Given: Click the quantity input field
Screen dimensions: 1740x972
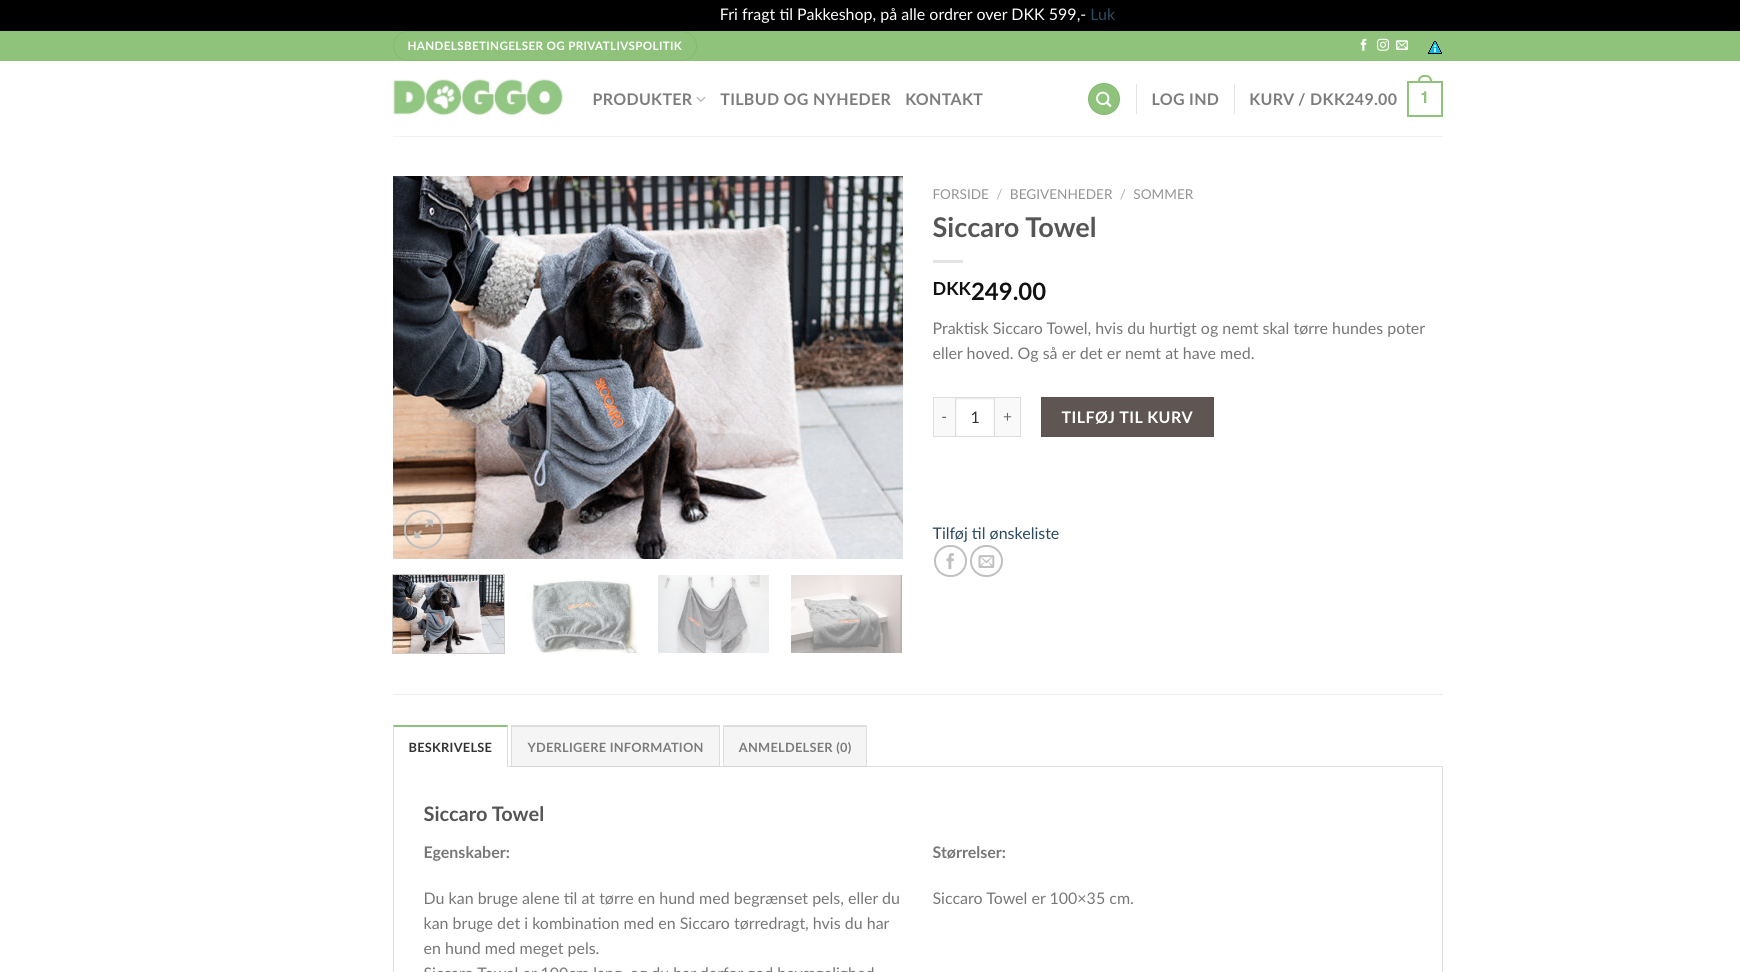Looking at the screenshot, I should 975,417.
